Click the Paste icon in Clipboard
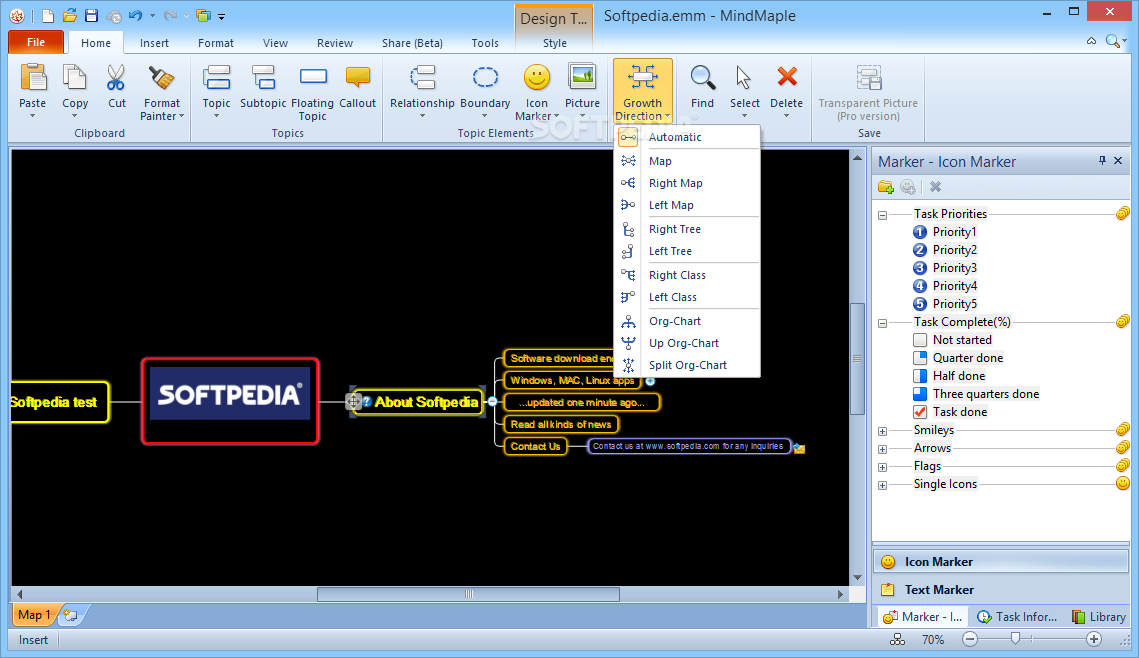Image resolution: width=1139 pixels, height=658 pixels. (x=33, y=78)
